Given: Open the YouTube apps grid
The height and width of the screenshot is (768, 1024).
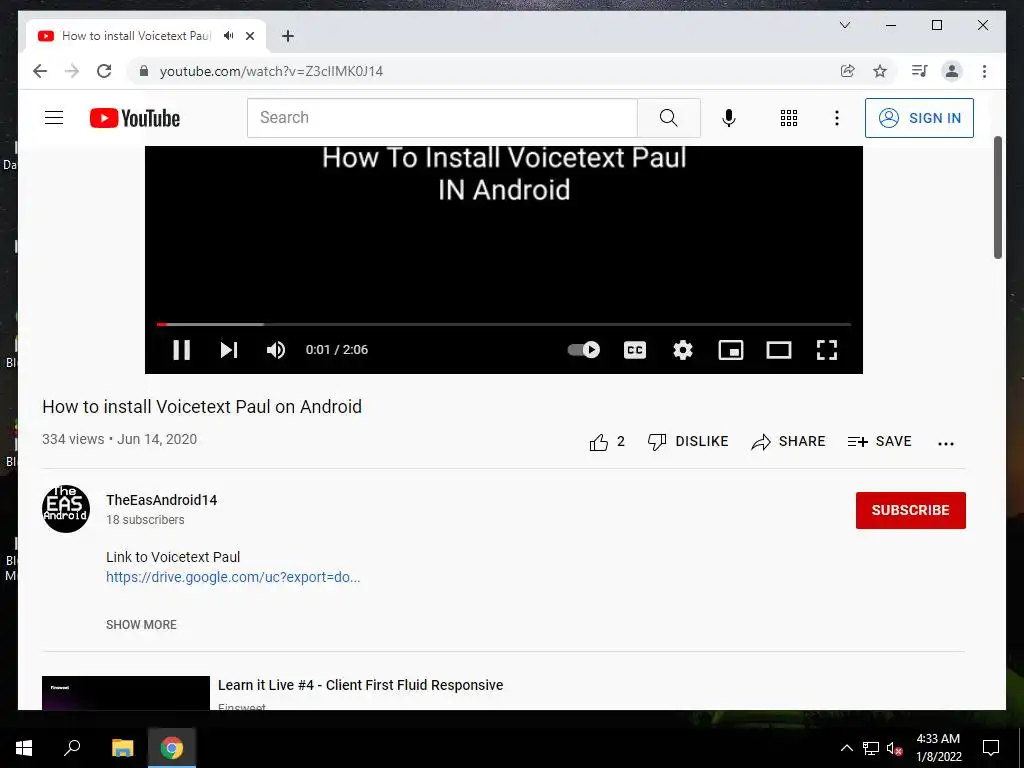Looking at the screenshot, I should pyautogui.click(x=789, y=118).
